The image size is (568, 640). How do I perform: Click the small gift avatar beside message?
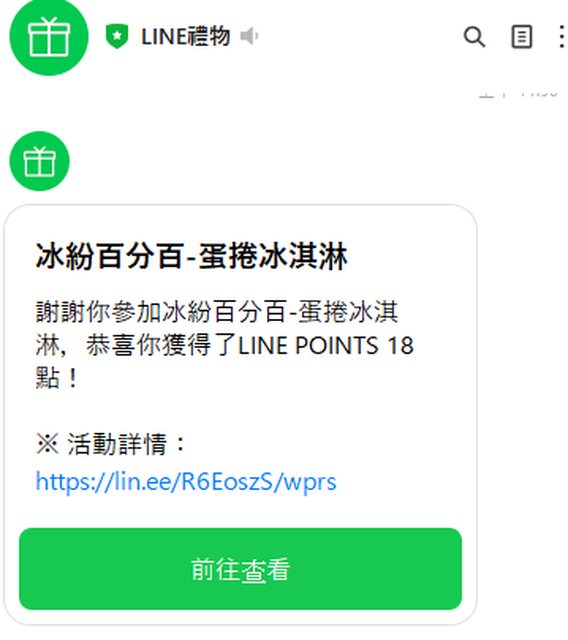tap(40, 161)
